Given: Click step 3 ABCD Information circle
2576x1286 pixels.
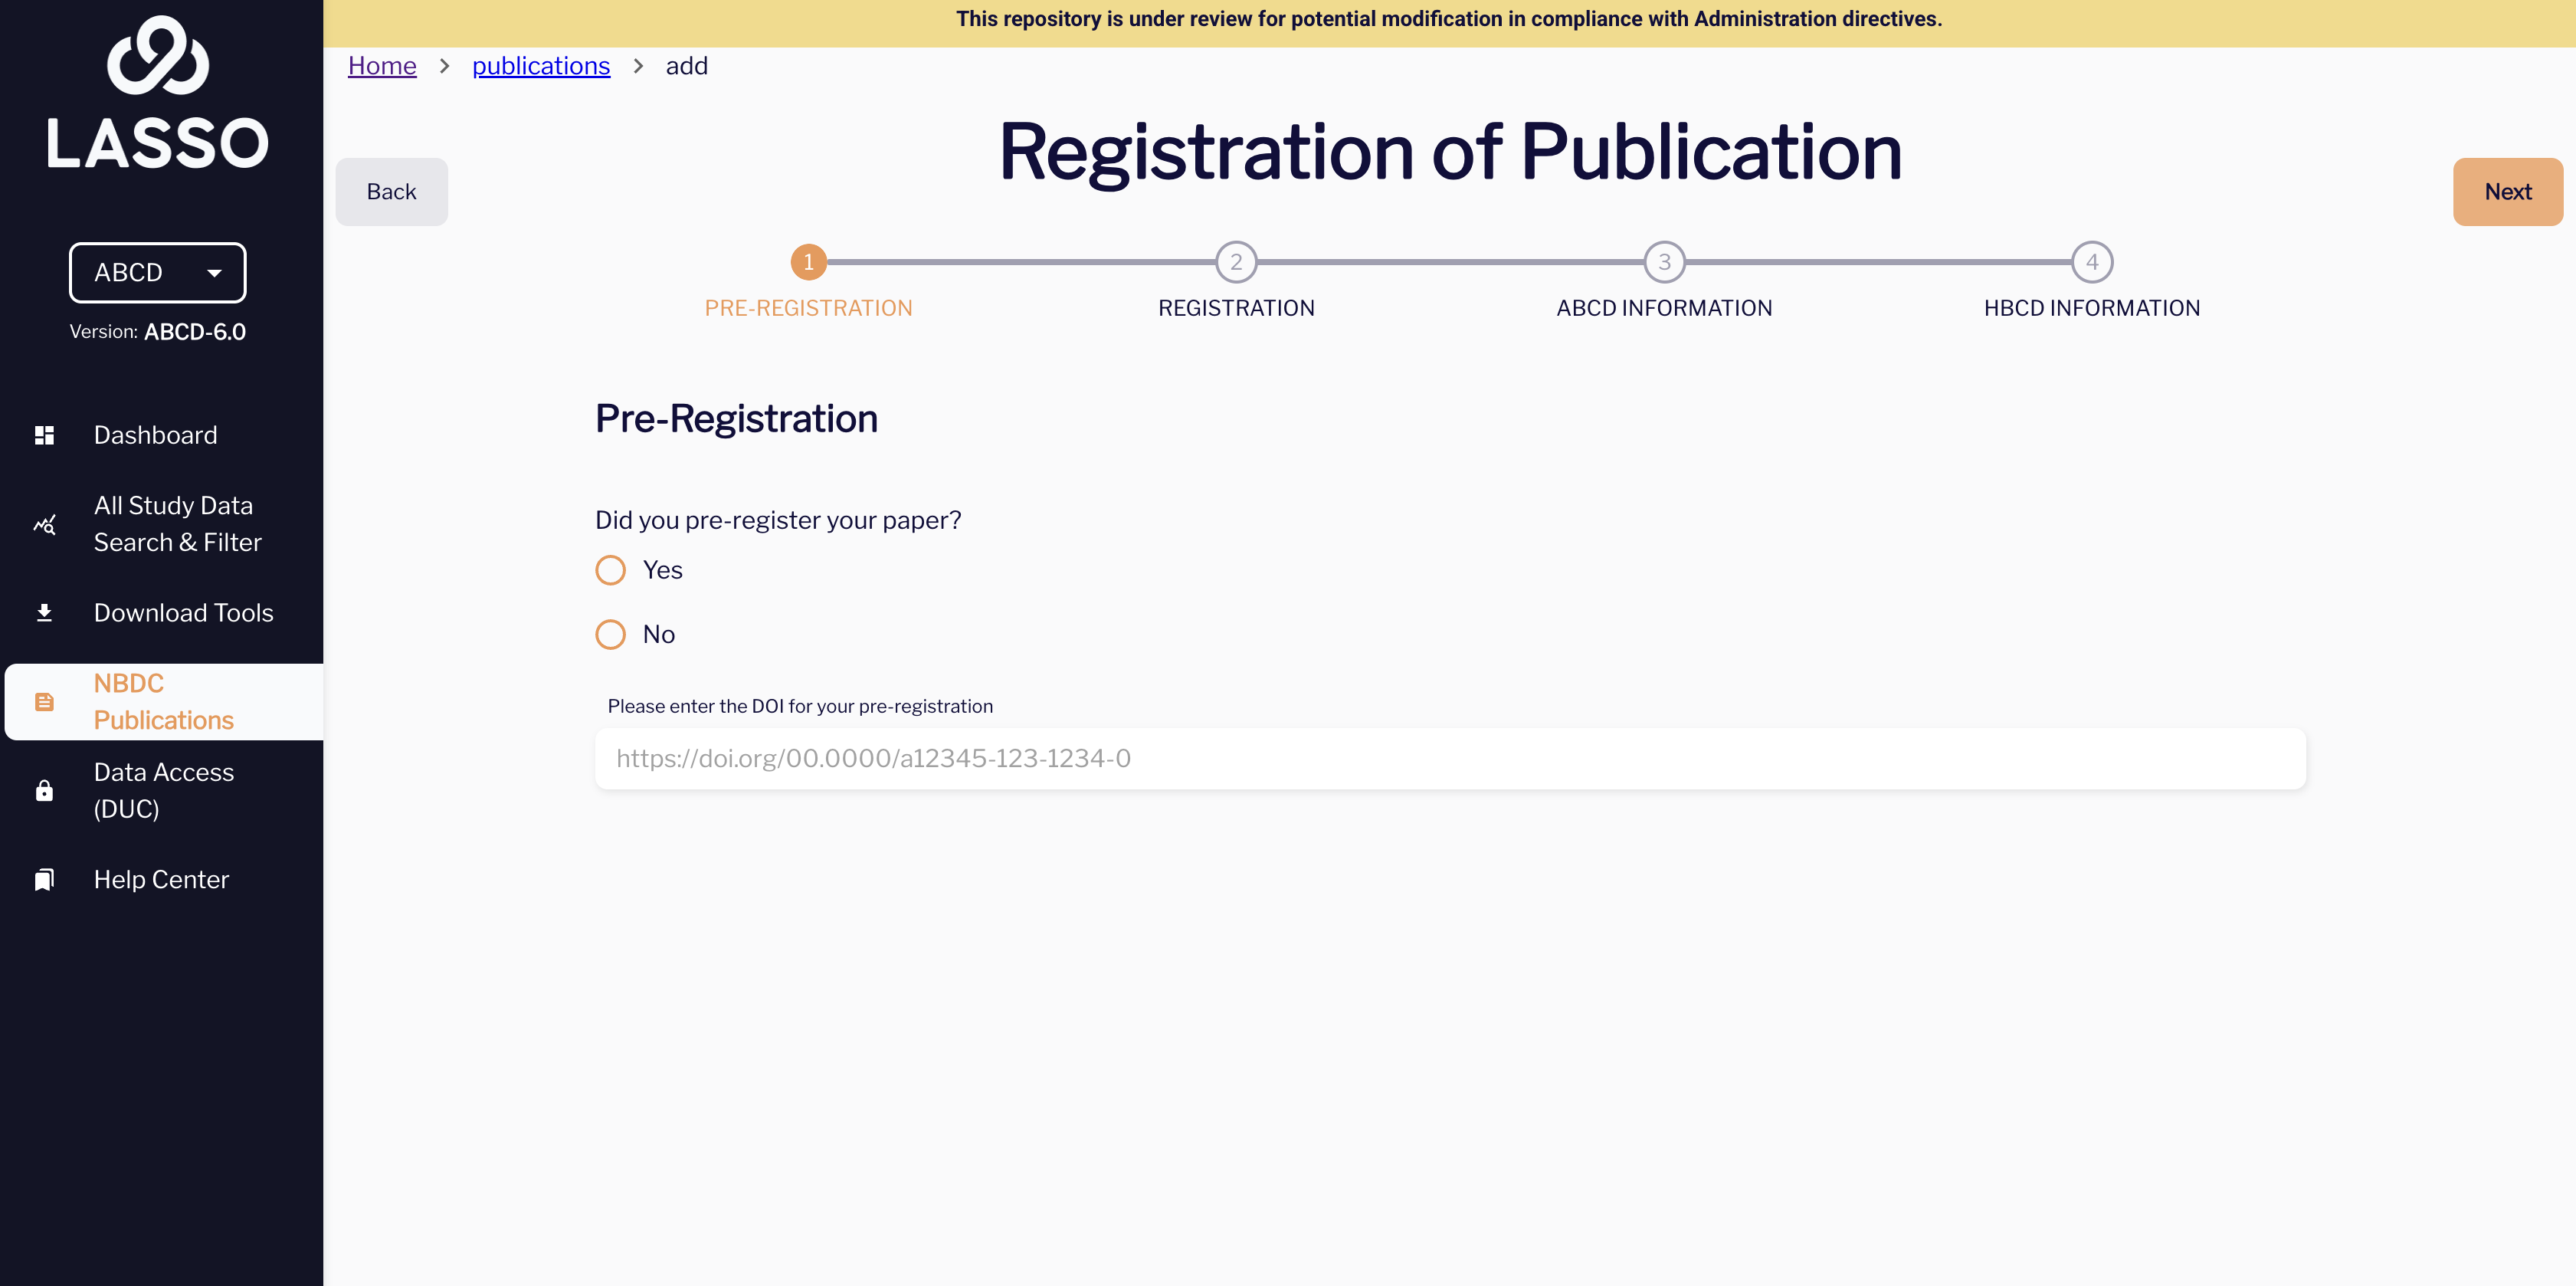Looking at the screenshot, I should tap(1664, 262).
